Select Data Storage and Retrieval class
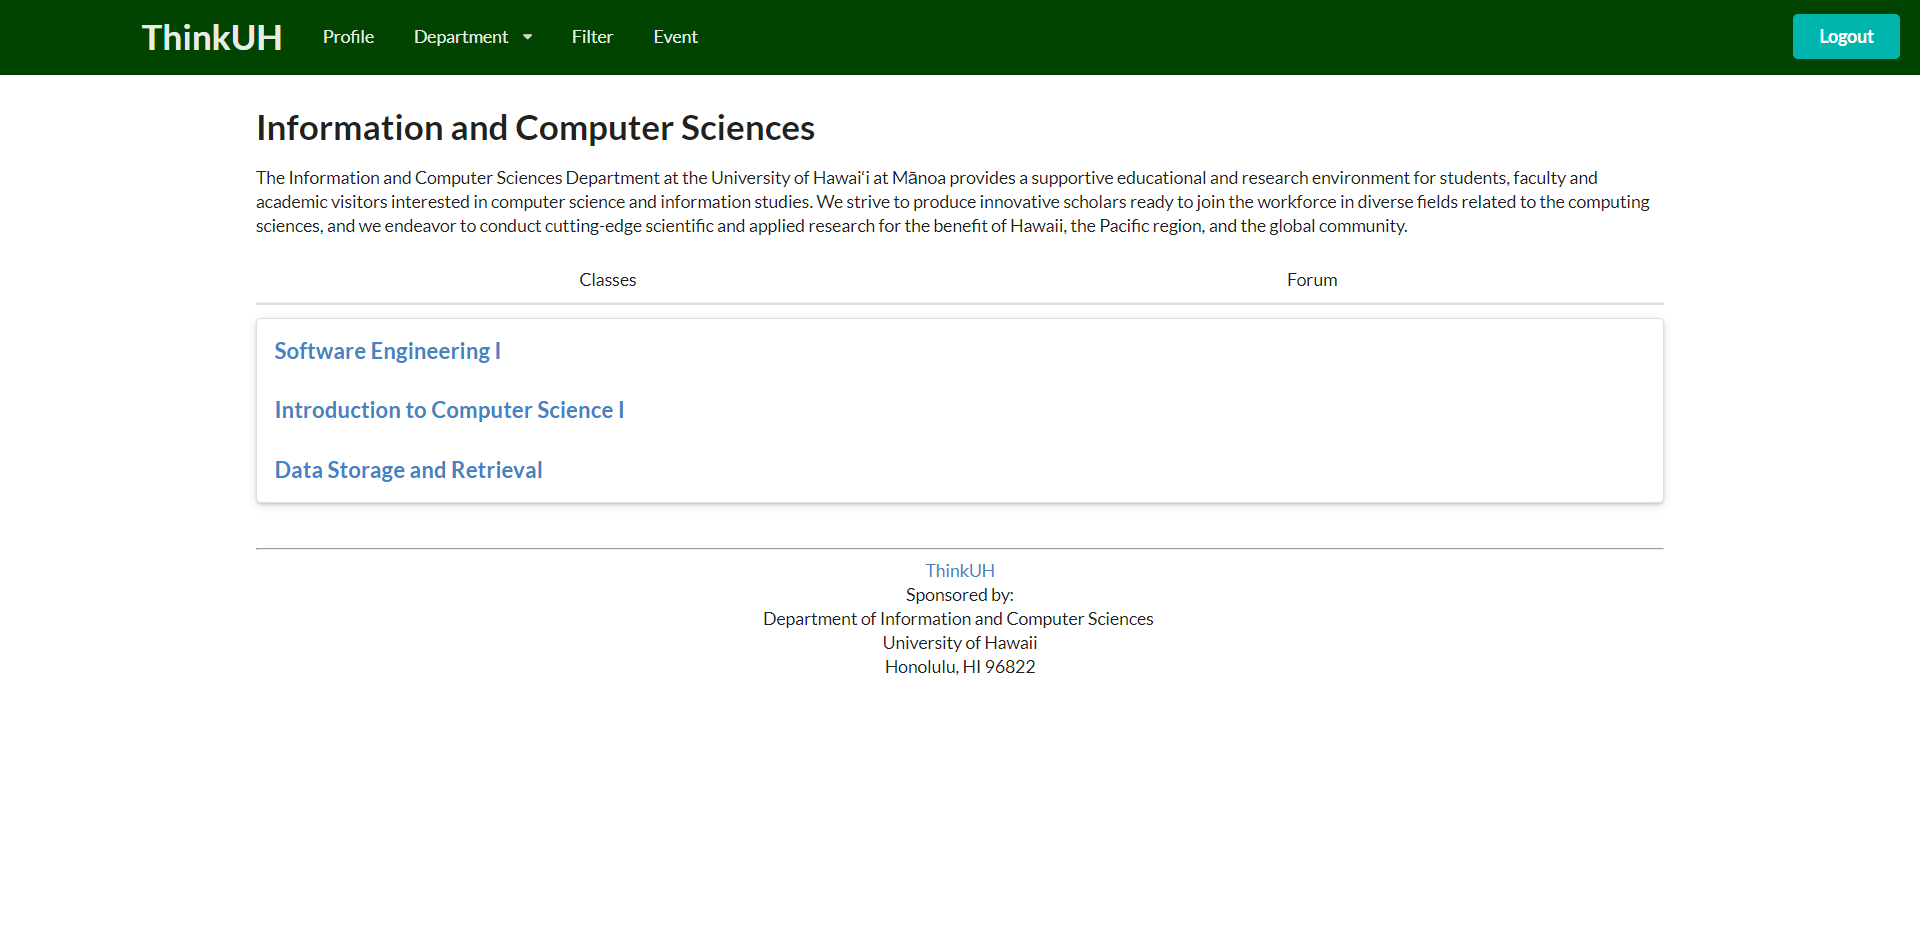1920x940 pixels. click(408, 470)
